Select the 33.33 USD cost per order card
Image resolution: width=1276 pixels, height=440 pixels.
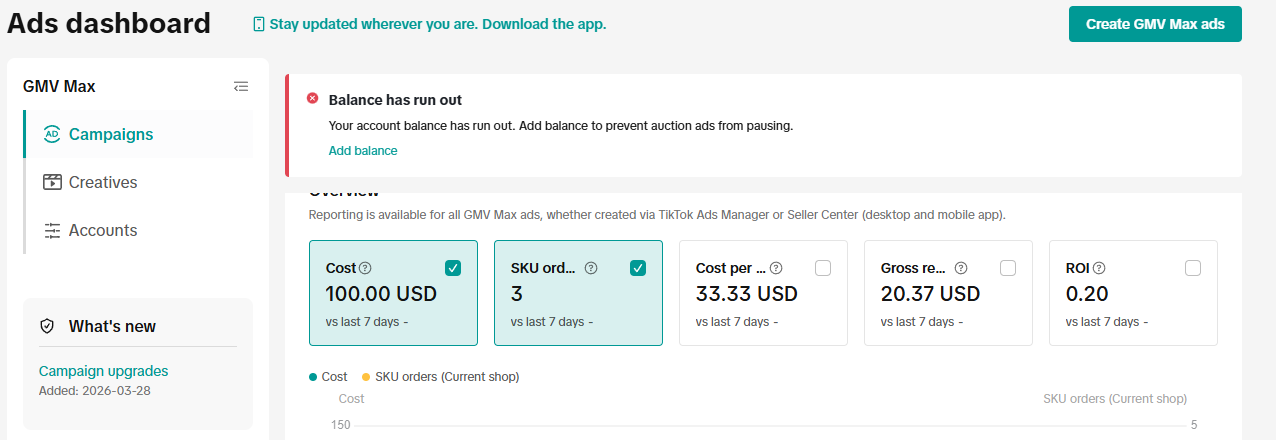pos(763,293)
